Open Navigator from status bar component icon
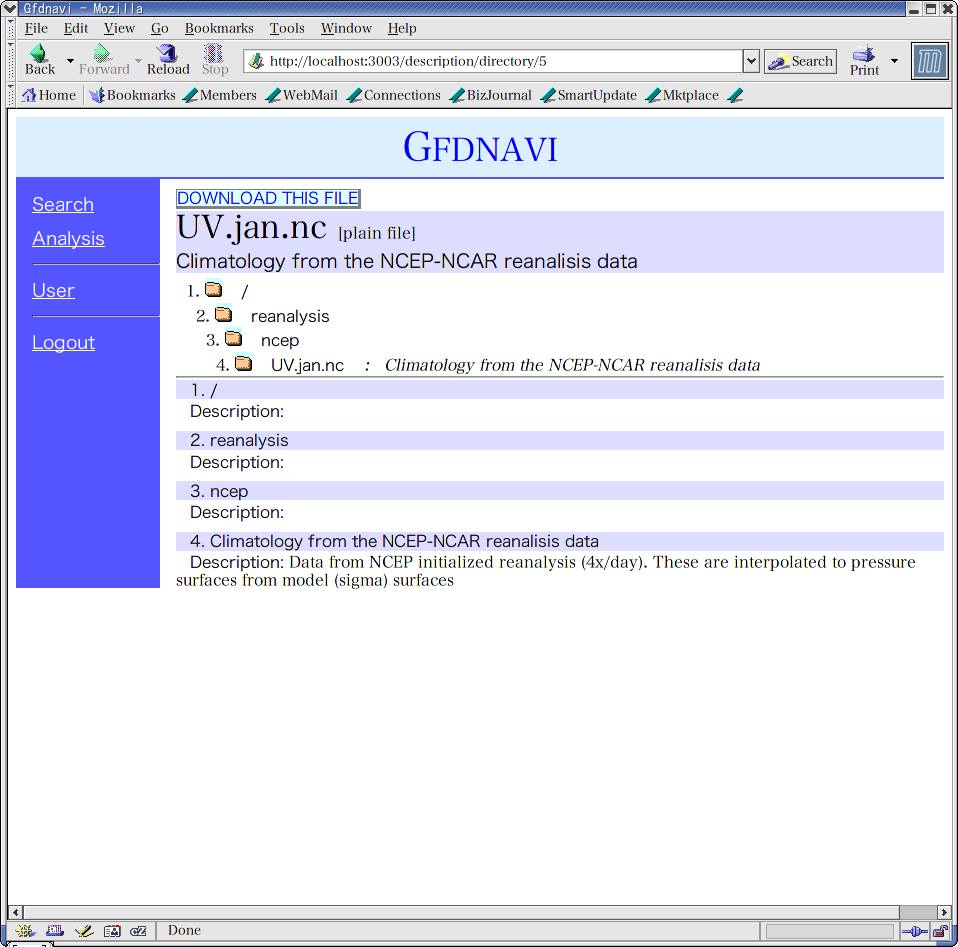 (25, 931)
